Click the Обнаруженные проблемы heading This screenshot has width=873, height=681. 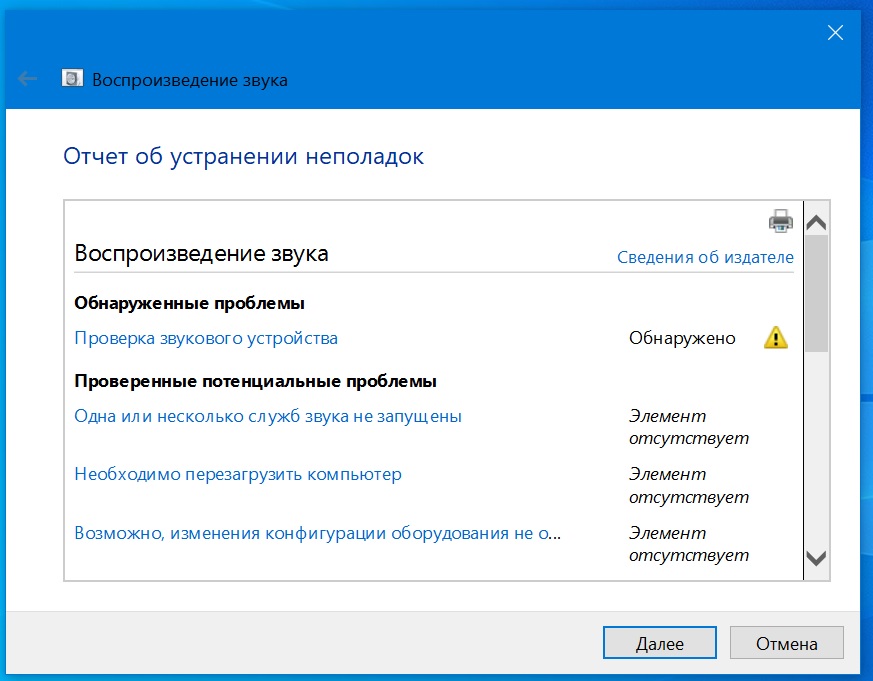[x=189, y=303]
